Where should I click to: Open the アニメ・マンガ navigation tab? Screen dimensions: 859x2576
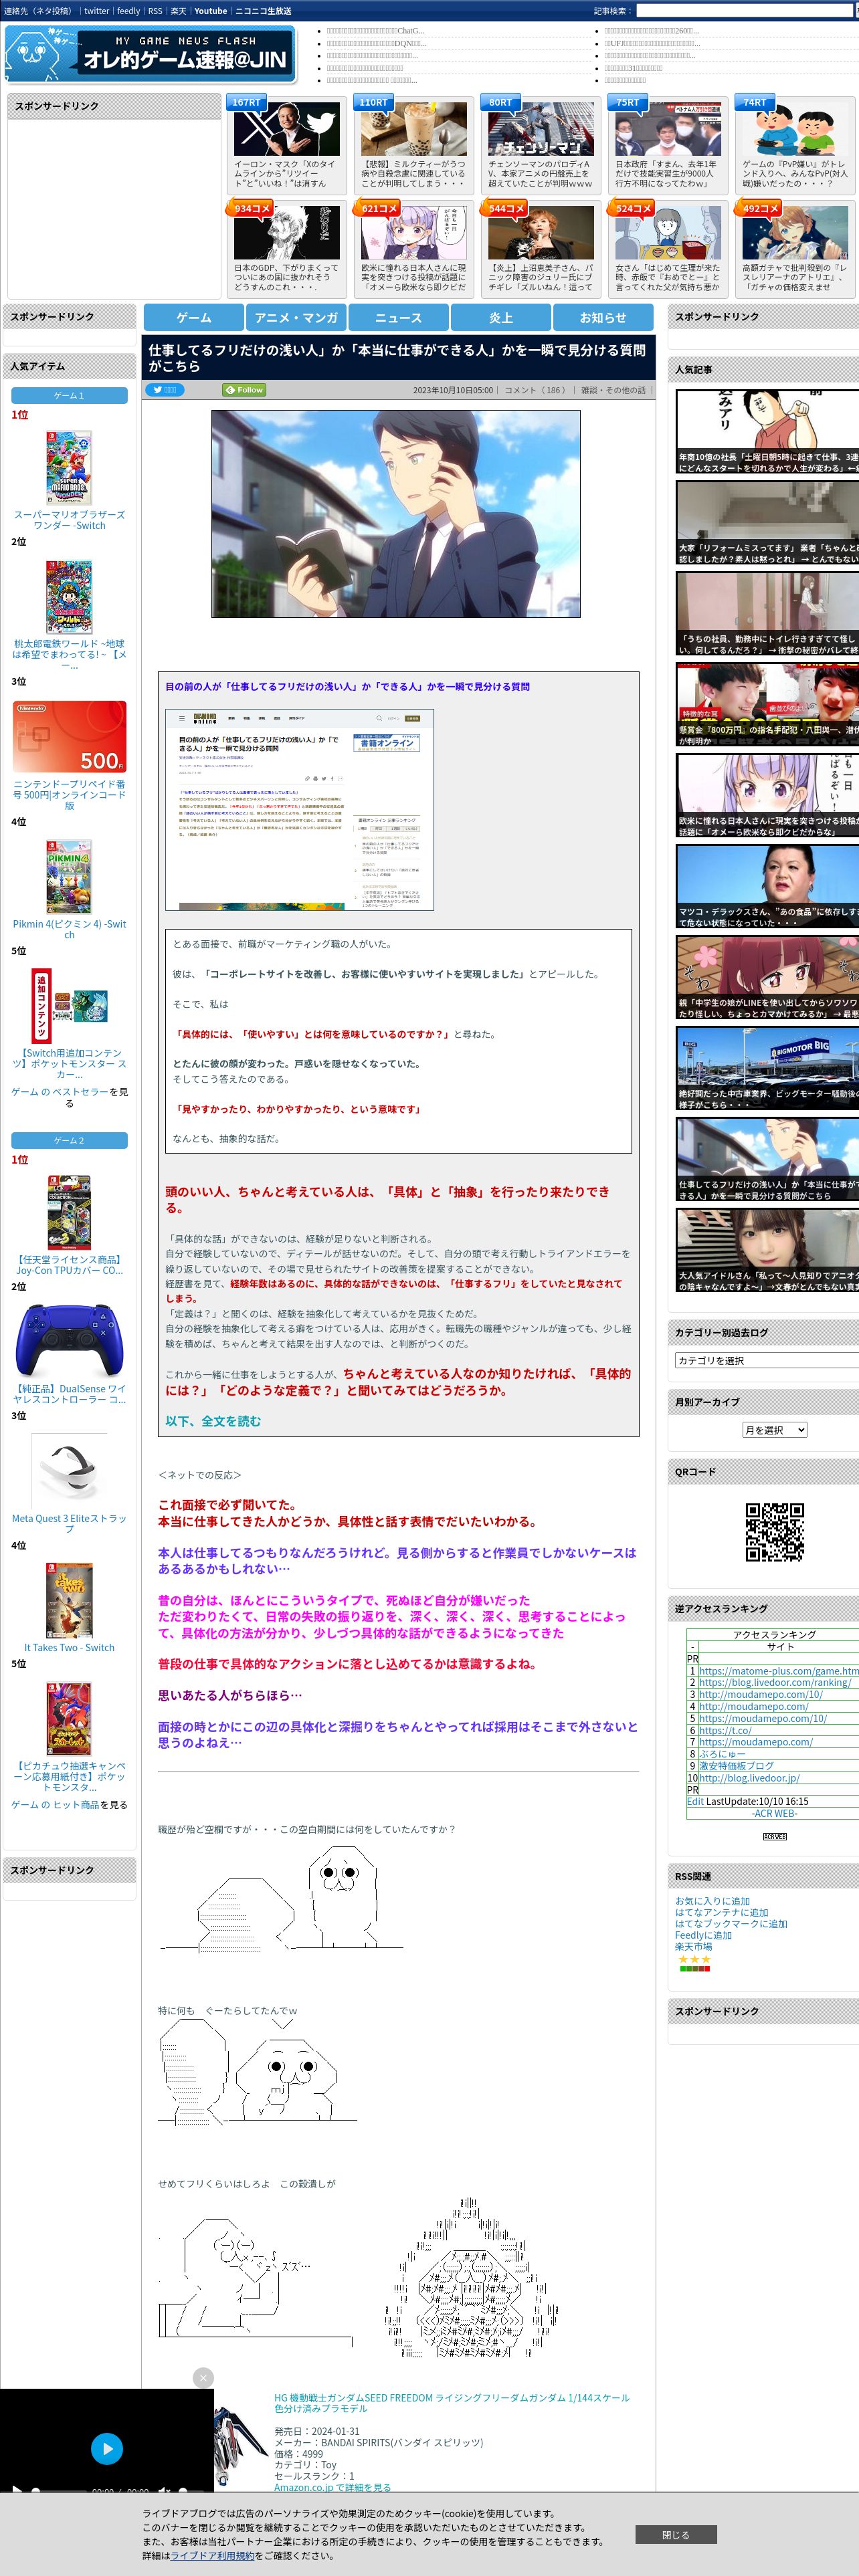(296, 317)
